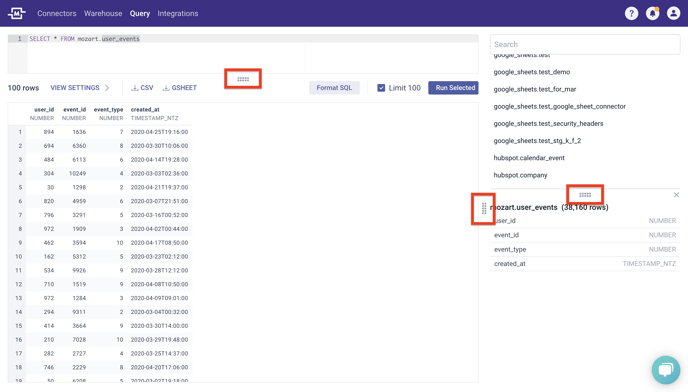Select cell 2020-04-25T19:16:00

[x=159, y=132]
